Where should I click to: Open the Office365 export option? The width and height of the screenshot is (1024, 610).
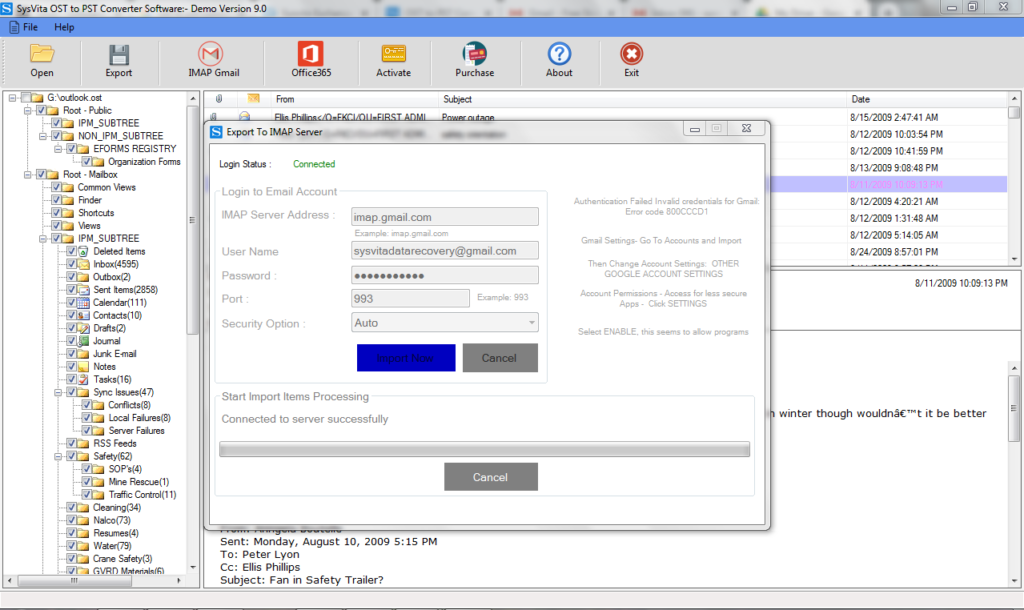pyautogui.click(x=308, y=60)
